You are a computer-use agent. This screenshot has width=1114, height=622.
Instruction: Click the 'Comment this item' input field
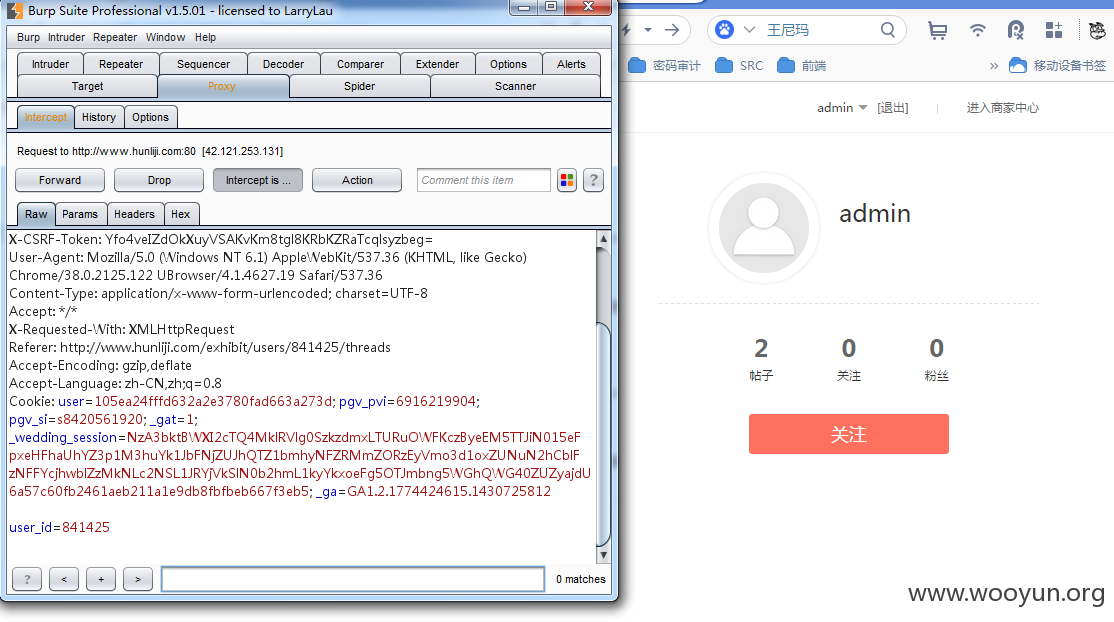[x=483, y=181]
